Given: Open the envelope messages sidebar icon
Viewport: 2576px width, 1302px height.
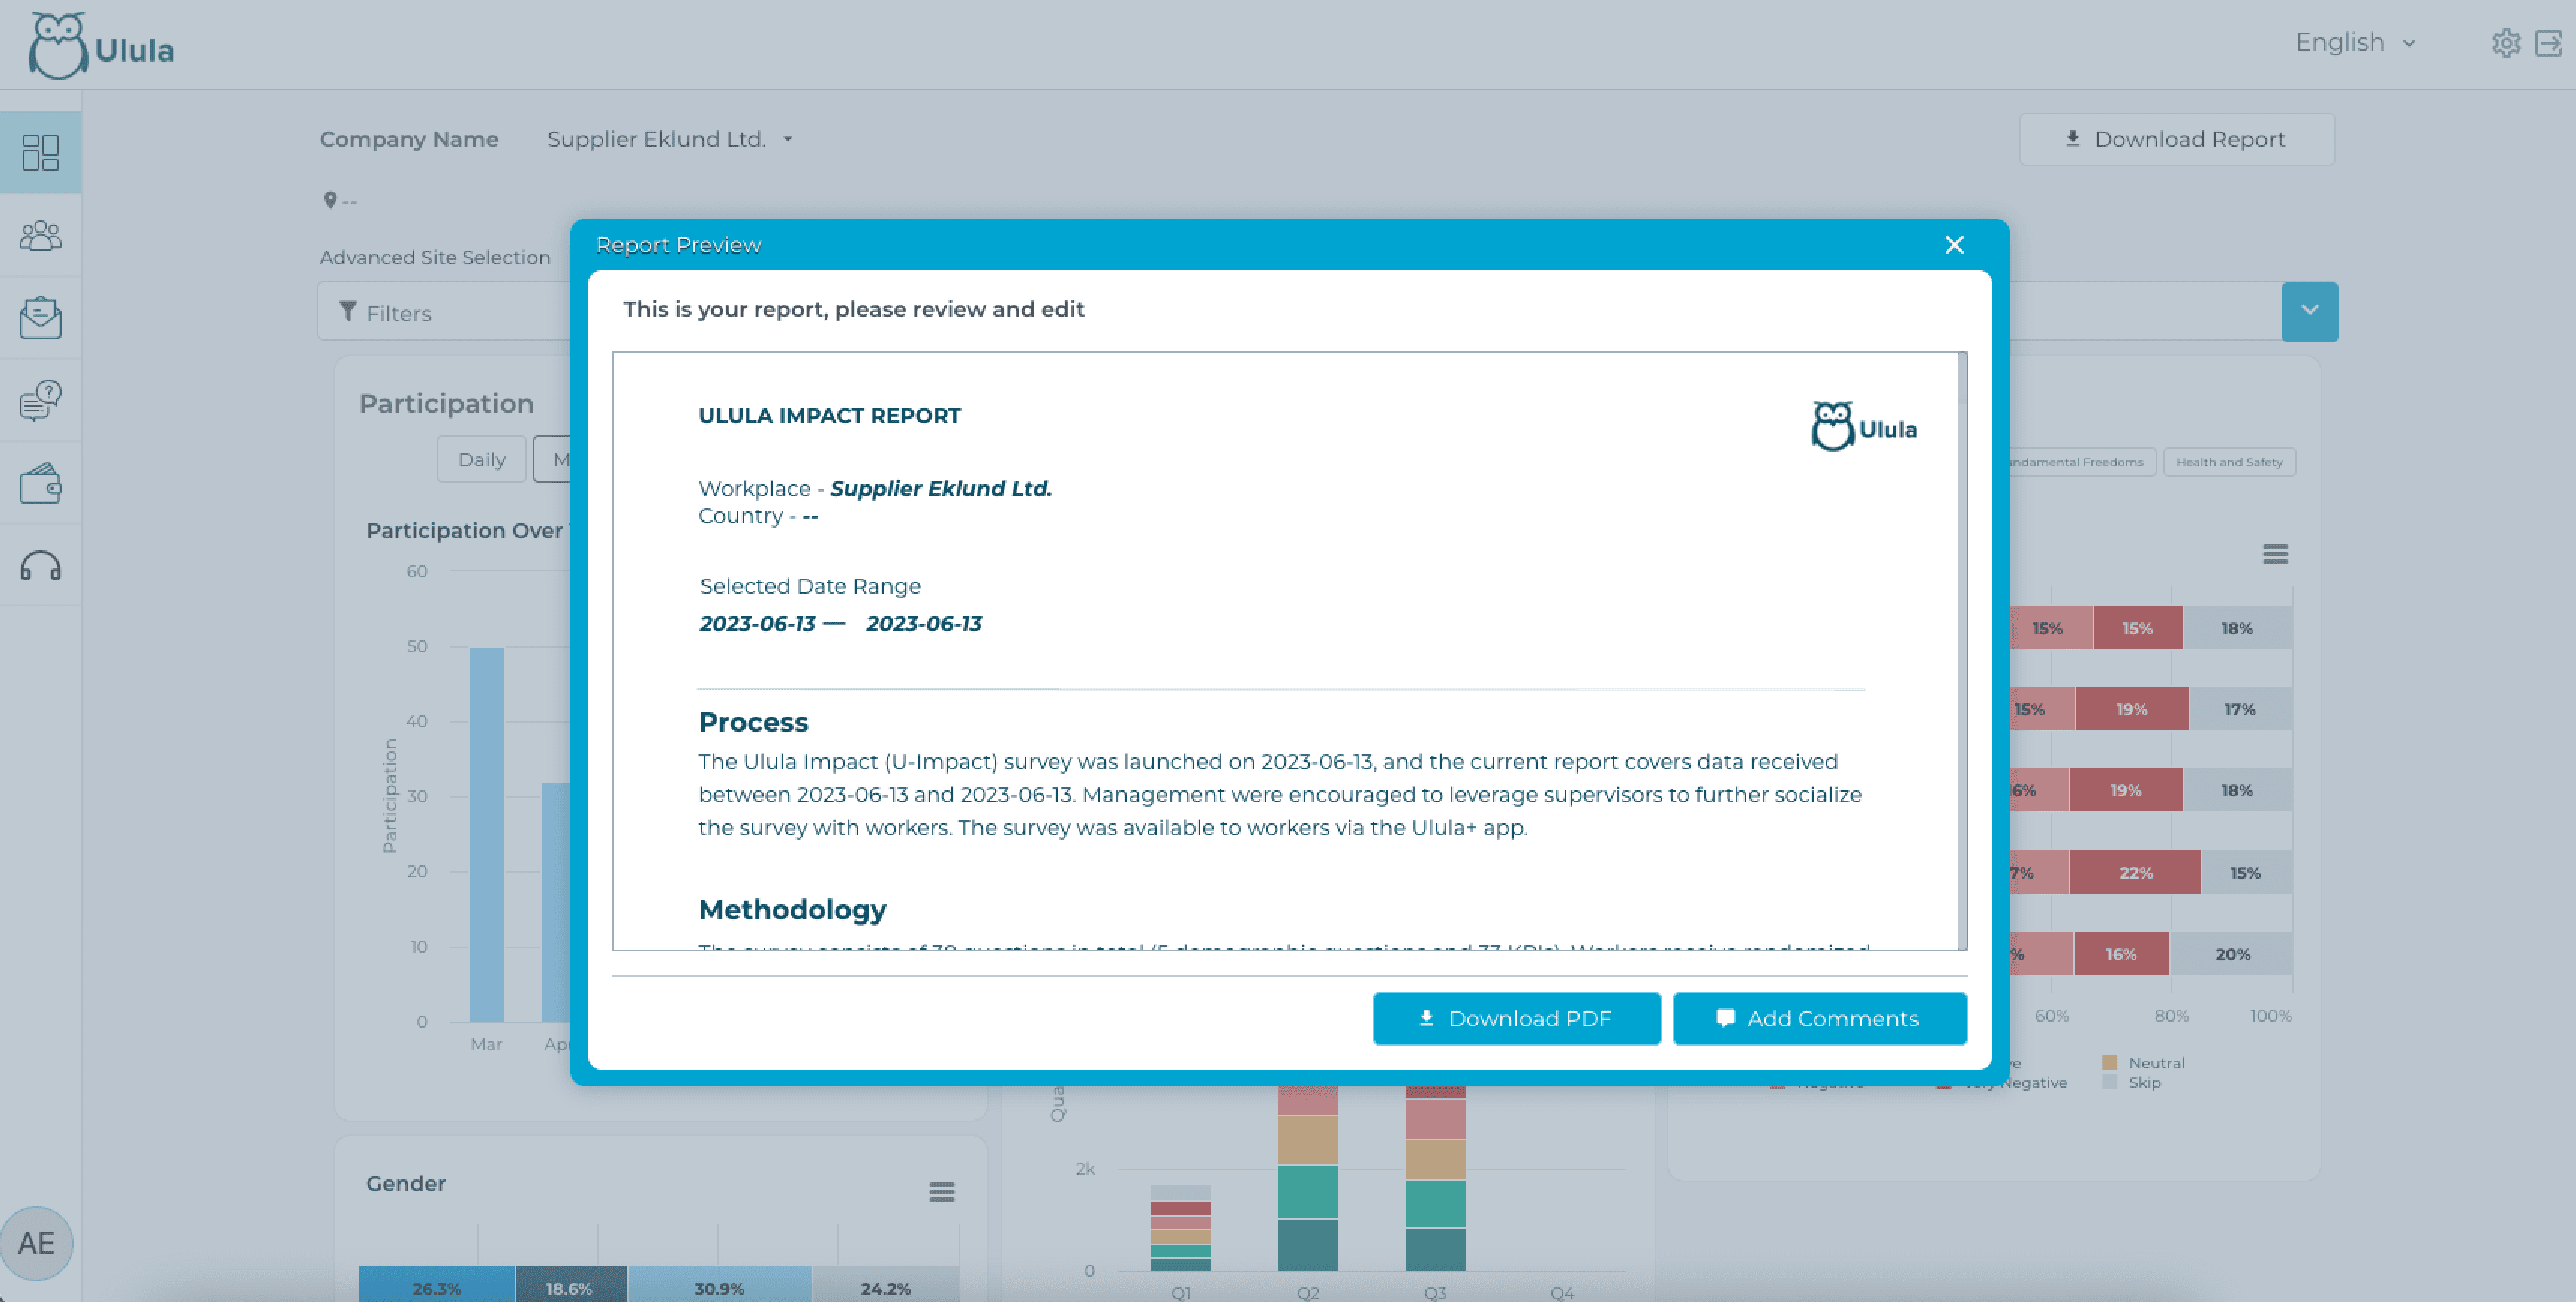Looking at the screenshot, I should point(40,318).
